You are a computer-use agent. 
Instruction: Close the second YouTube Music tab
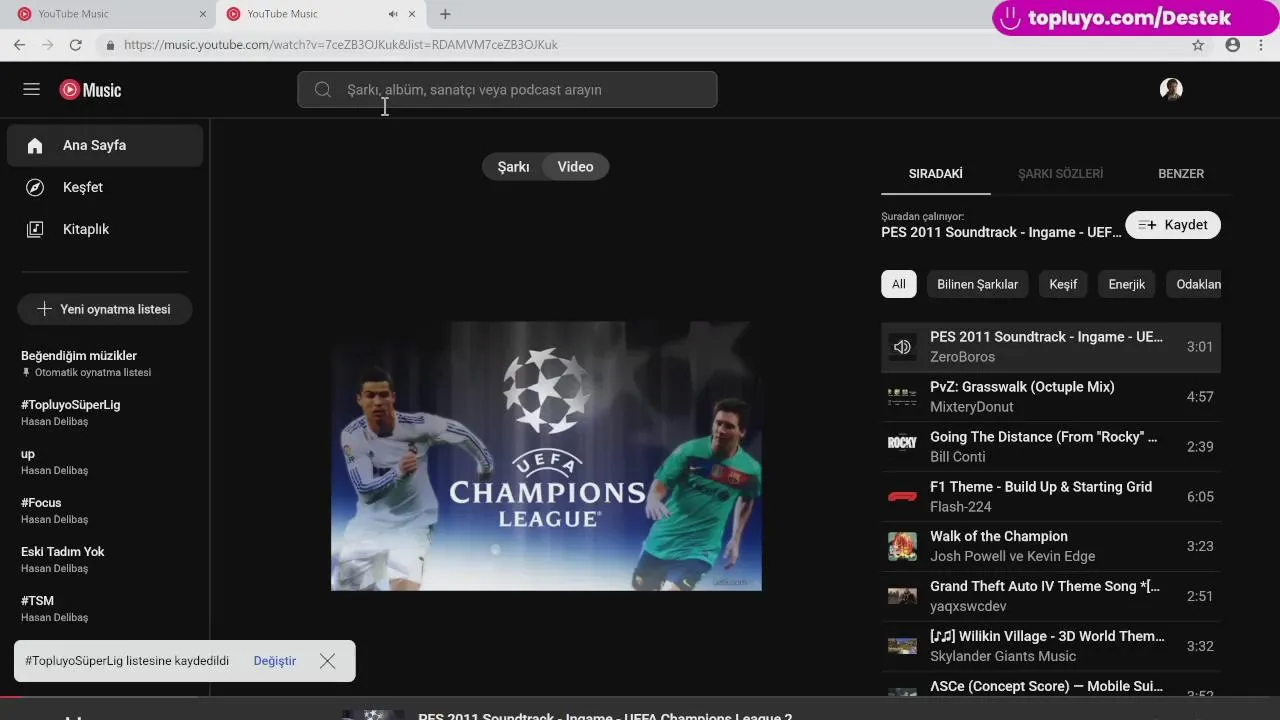(412, 14)
